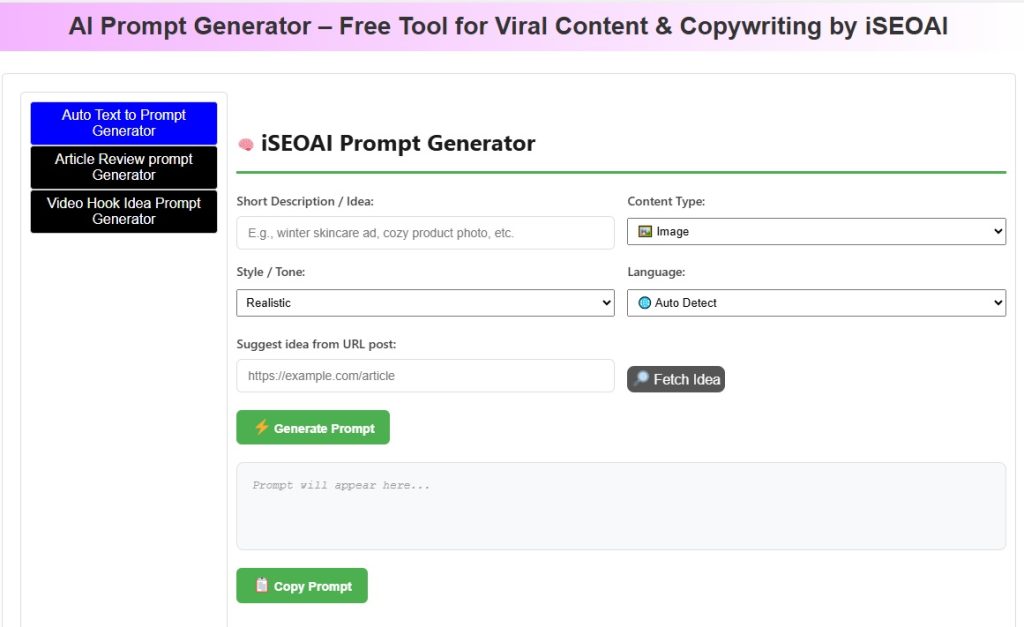Screen dimensions: 1024x627
Task: Click the dropdown arrow on Style/Tone selector
Action: (x=605, y=302)
